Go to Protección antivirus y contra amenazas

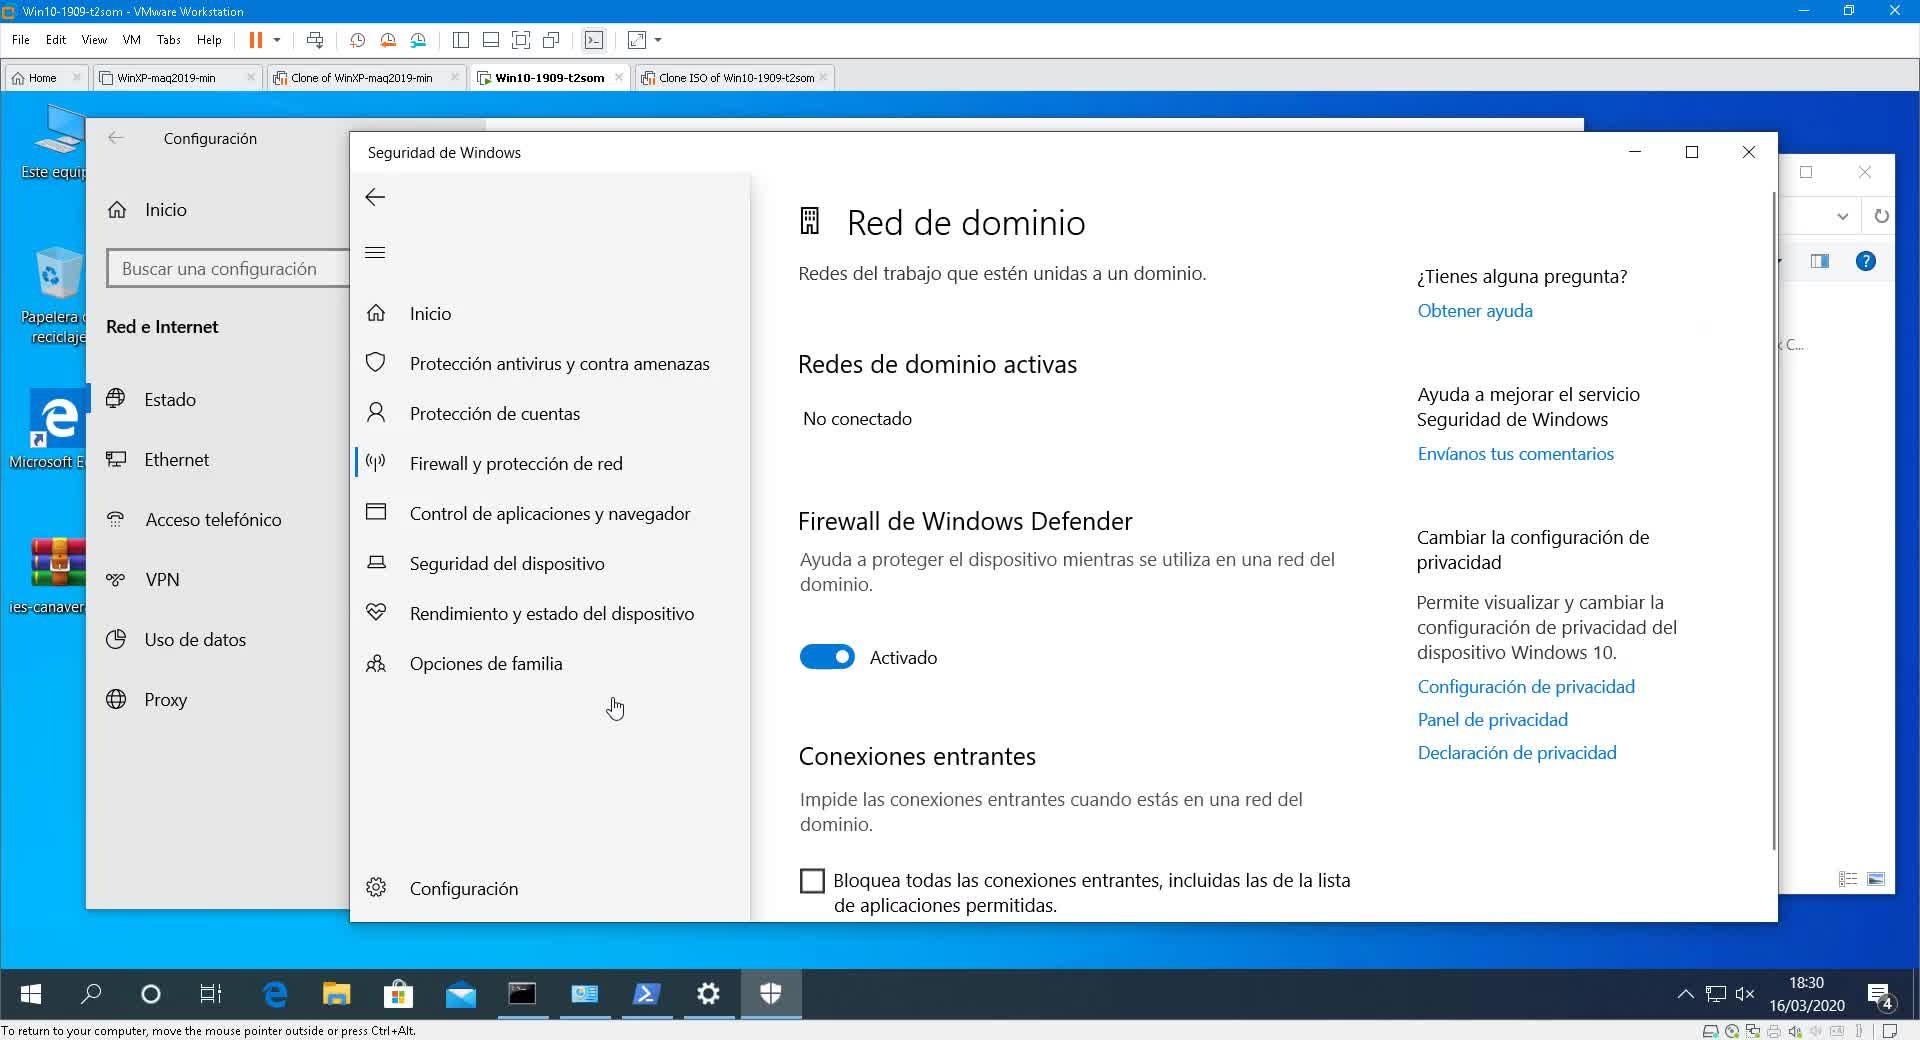[x=551, y=364]
